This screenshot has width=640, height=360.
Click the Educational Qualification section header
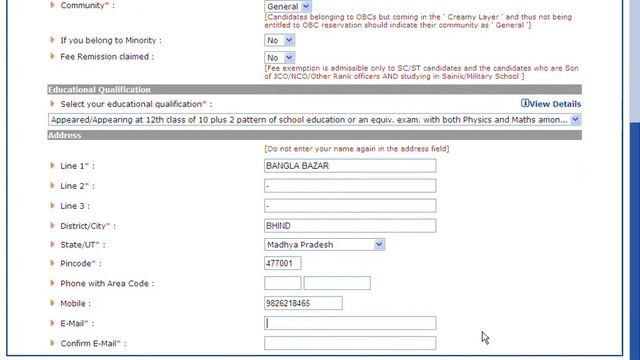click(x=314, y=89)
